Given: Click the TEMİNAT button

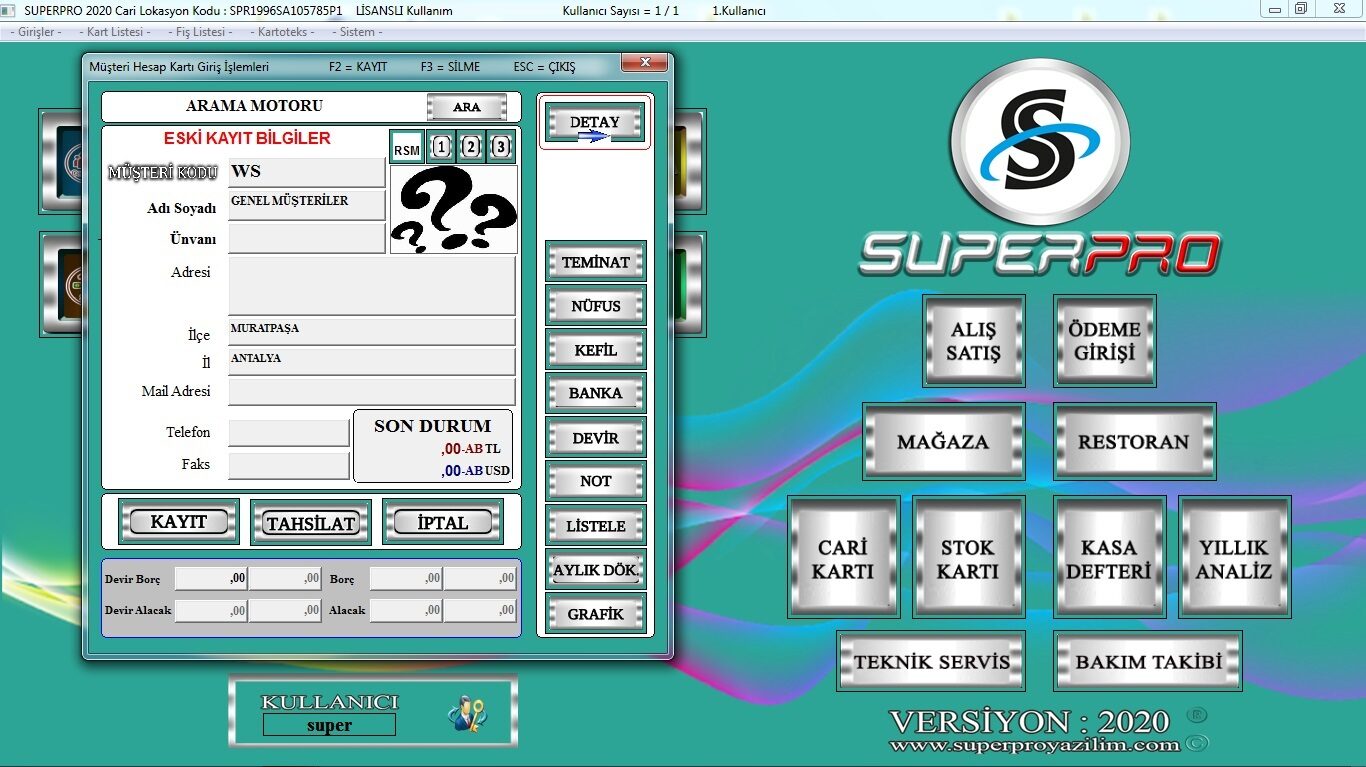Looking at the screenshot, I should point(595,262).
